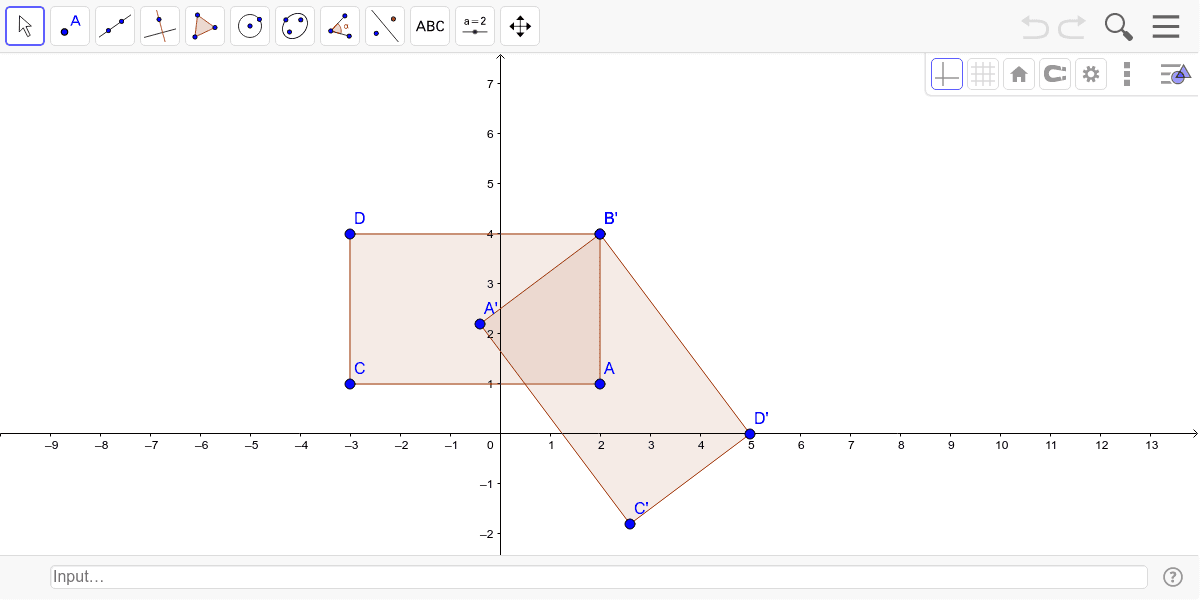Toggle axes visibility in style bar
The image size is (1200, 600).
947,74
